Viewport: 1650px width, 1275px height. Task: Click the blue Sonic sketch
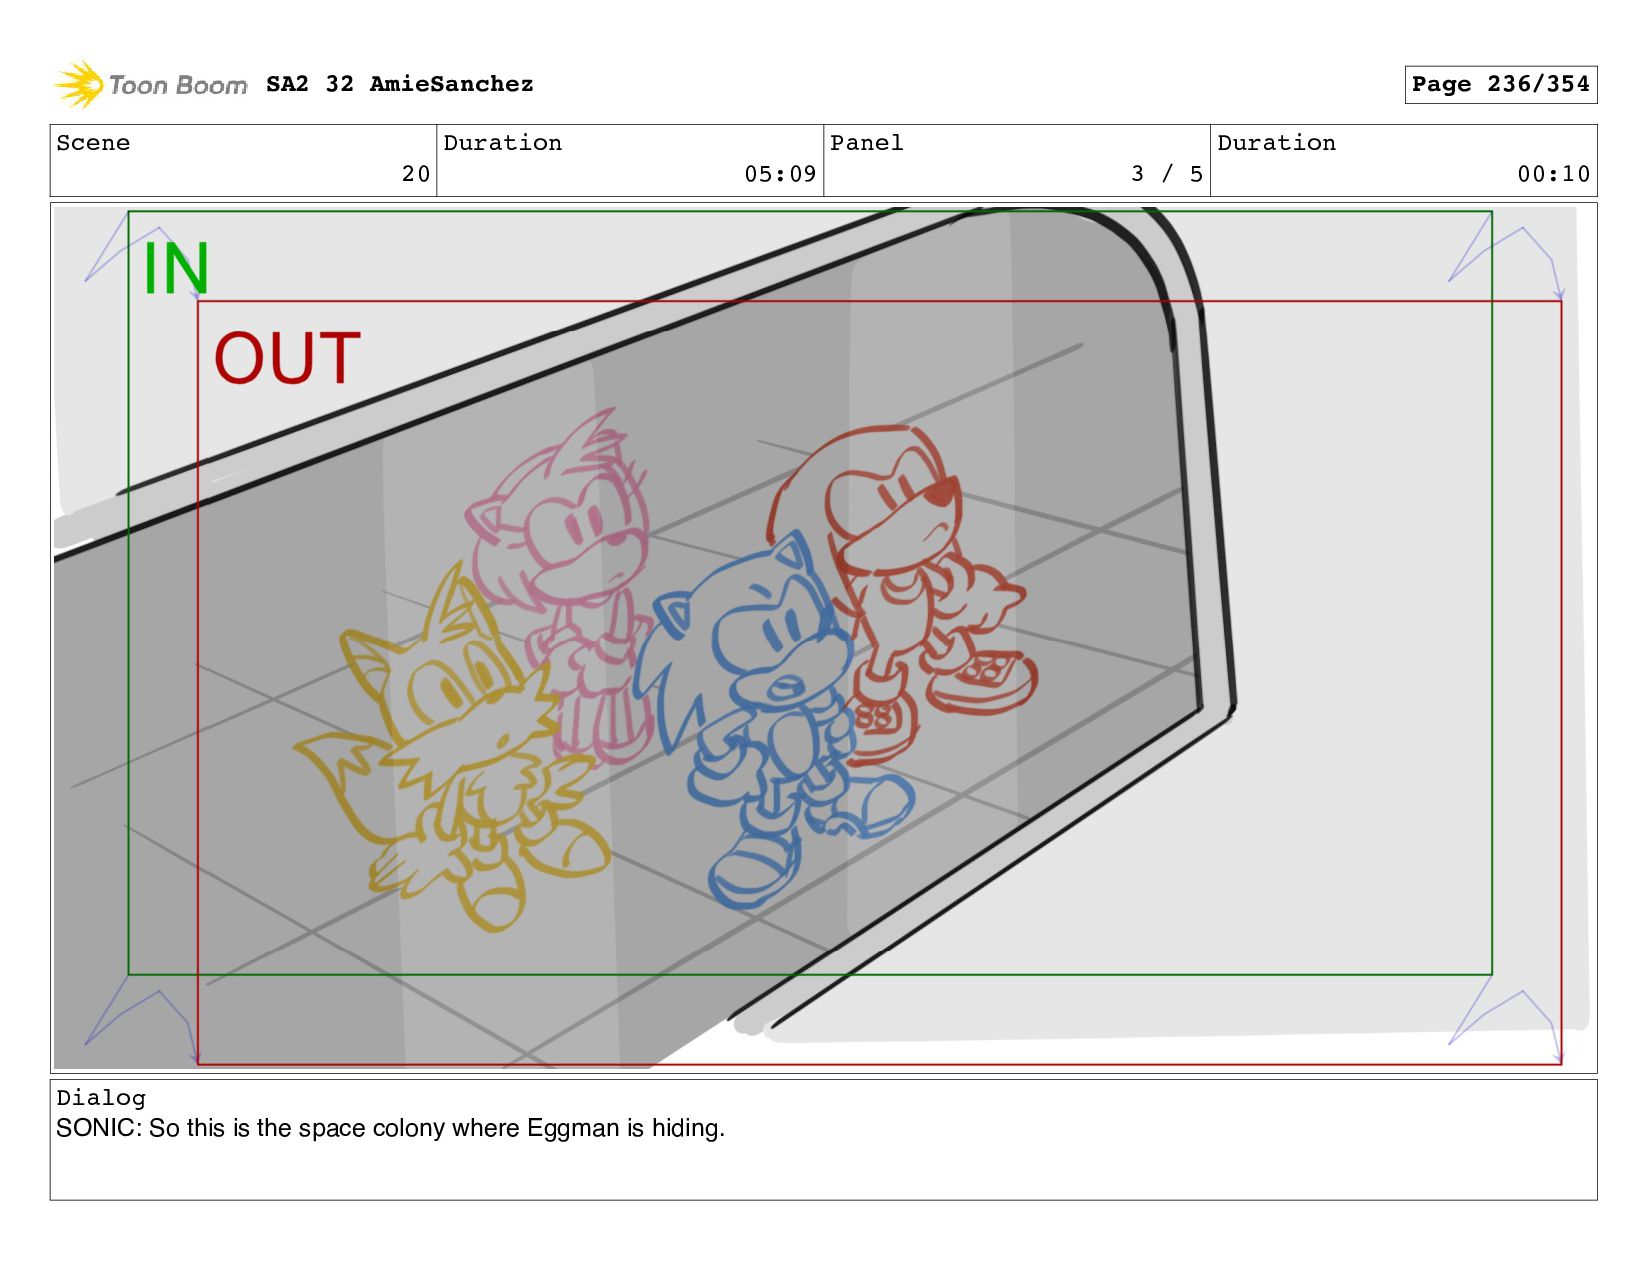(775, 720)
